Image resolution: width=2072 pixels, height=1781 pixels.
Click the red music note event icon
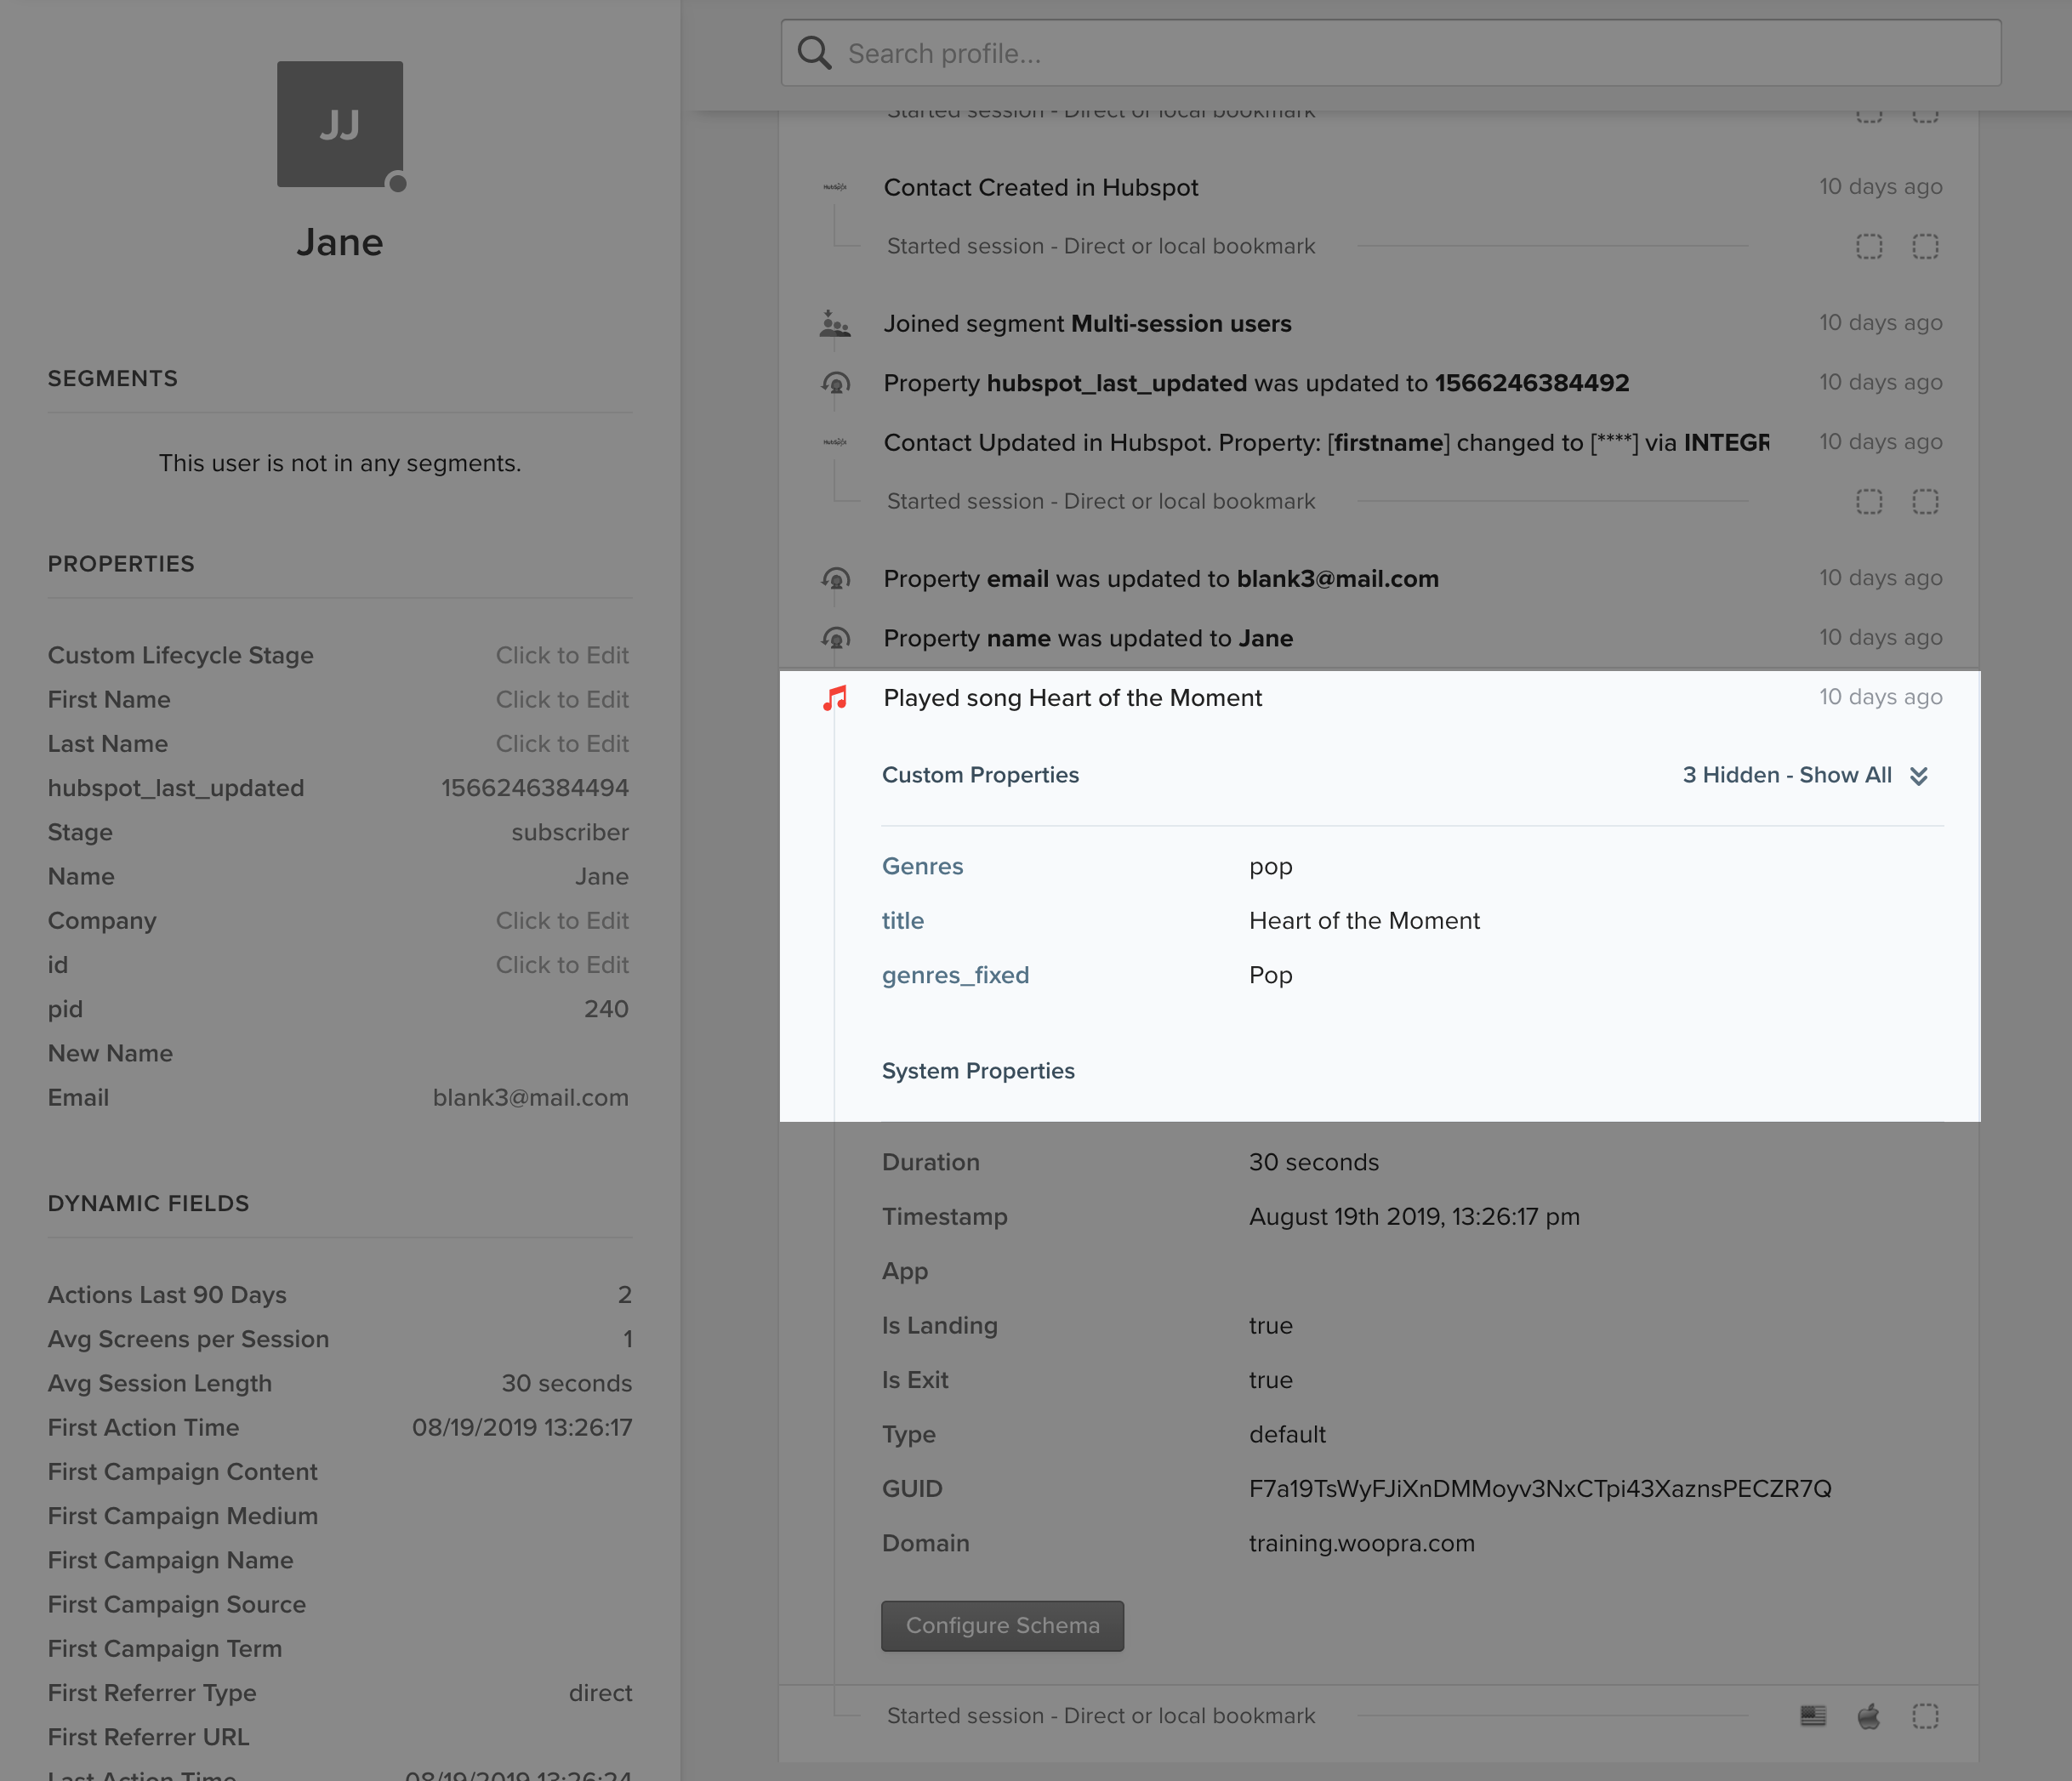tap(835, 698)
